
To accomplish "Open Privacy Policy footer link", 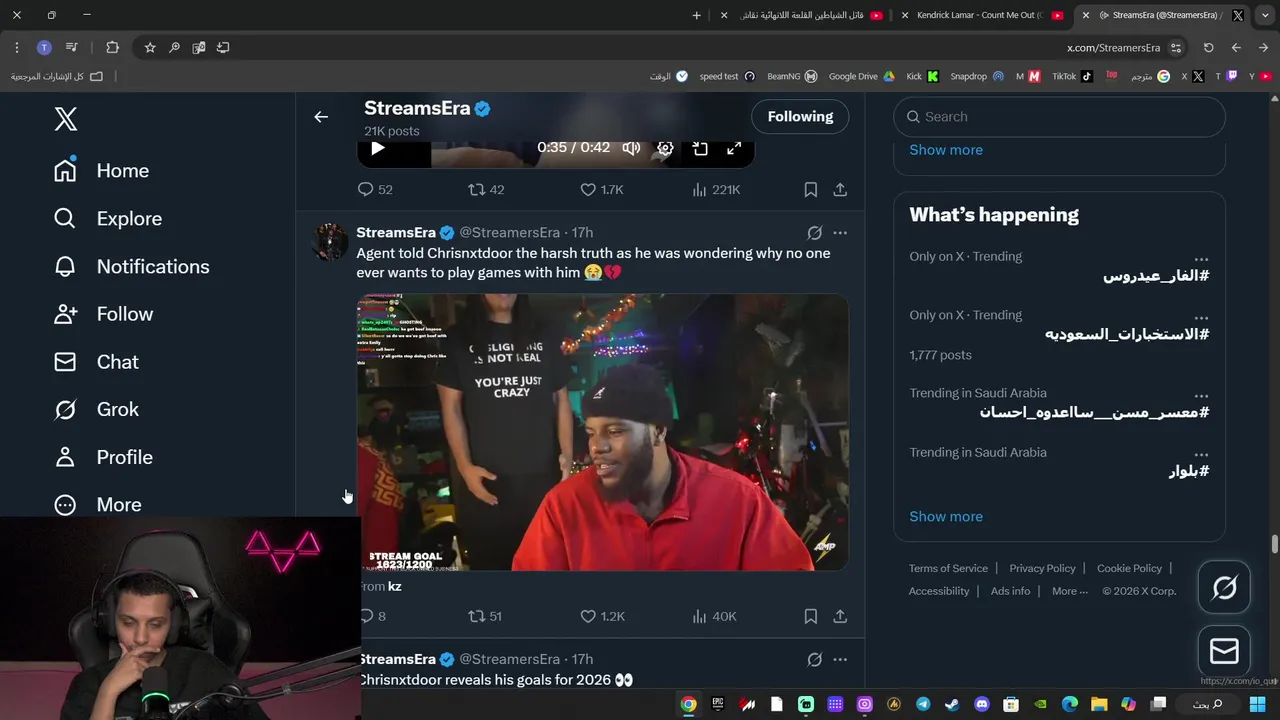I will tap(1042, 568).
